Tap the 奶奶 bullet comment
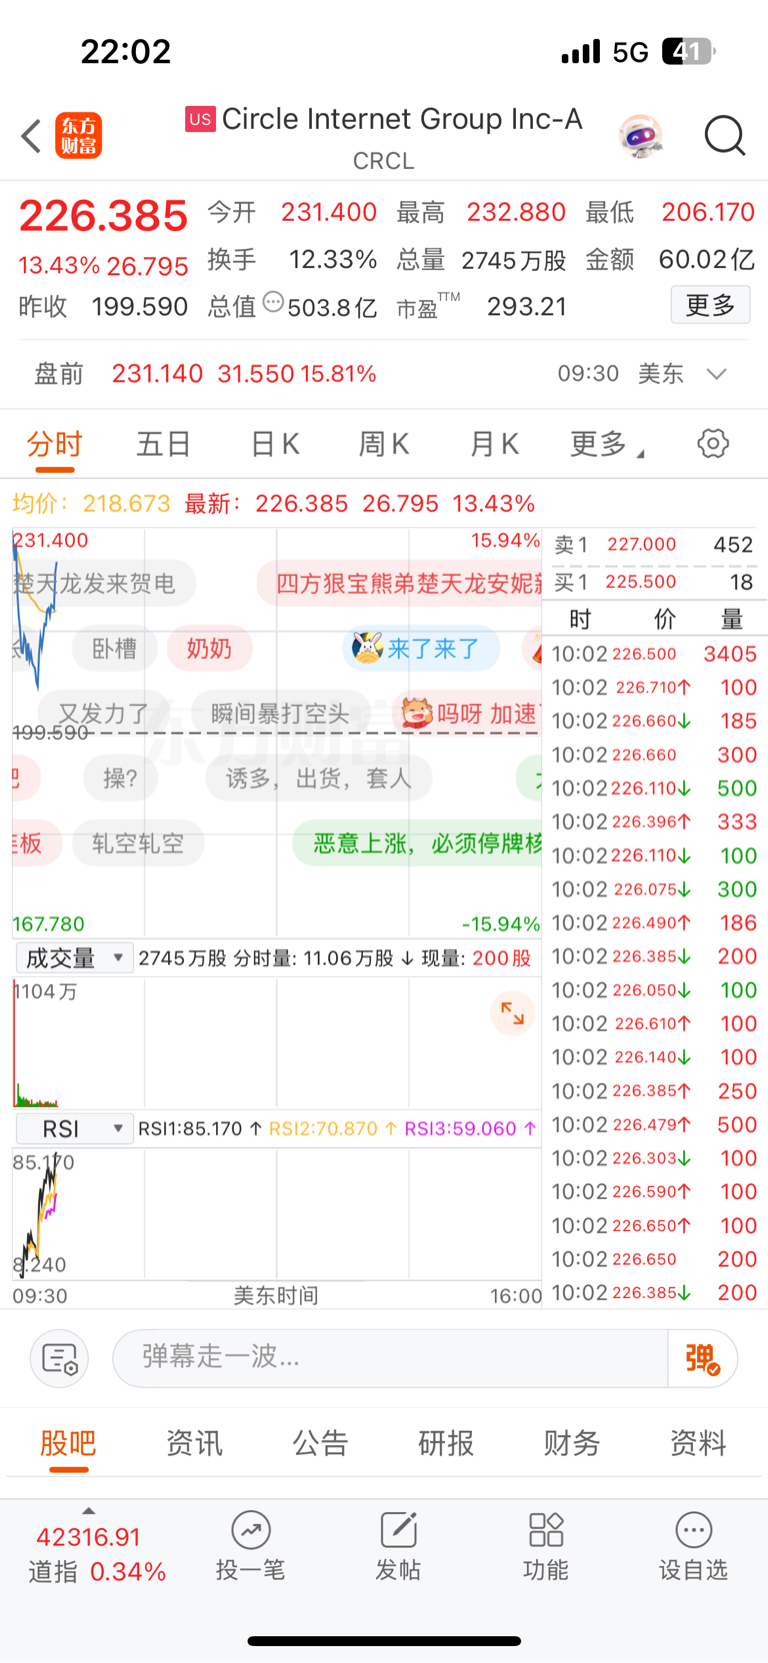 [209, 649]
